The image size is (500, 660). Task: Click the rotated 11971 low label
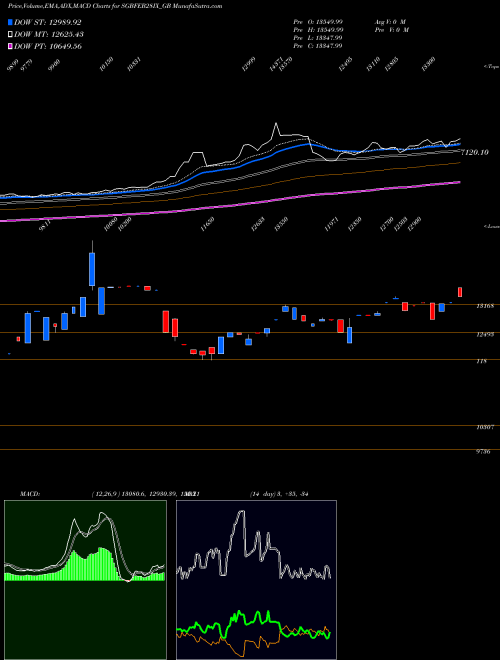(x=331, y=224)
